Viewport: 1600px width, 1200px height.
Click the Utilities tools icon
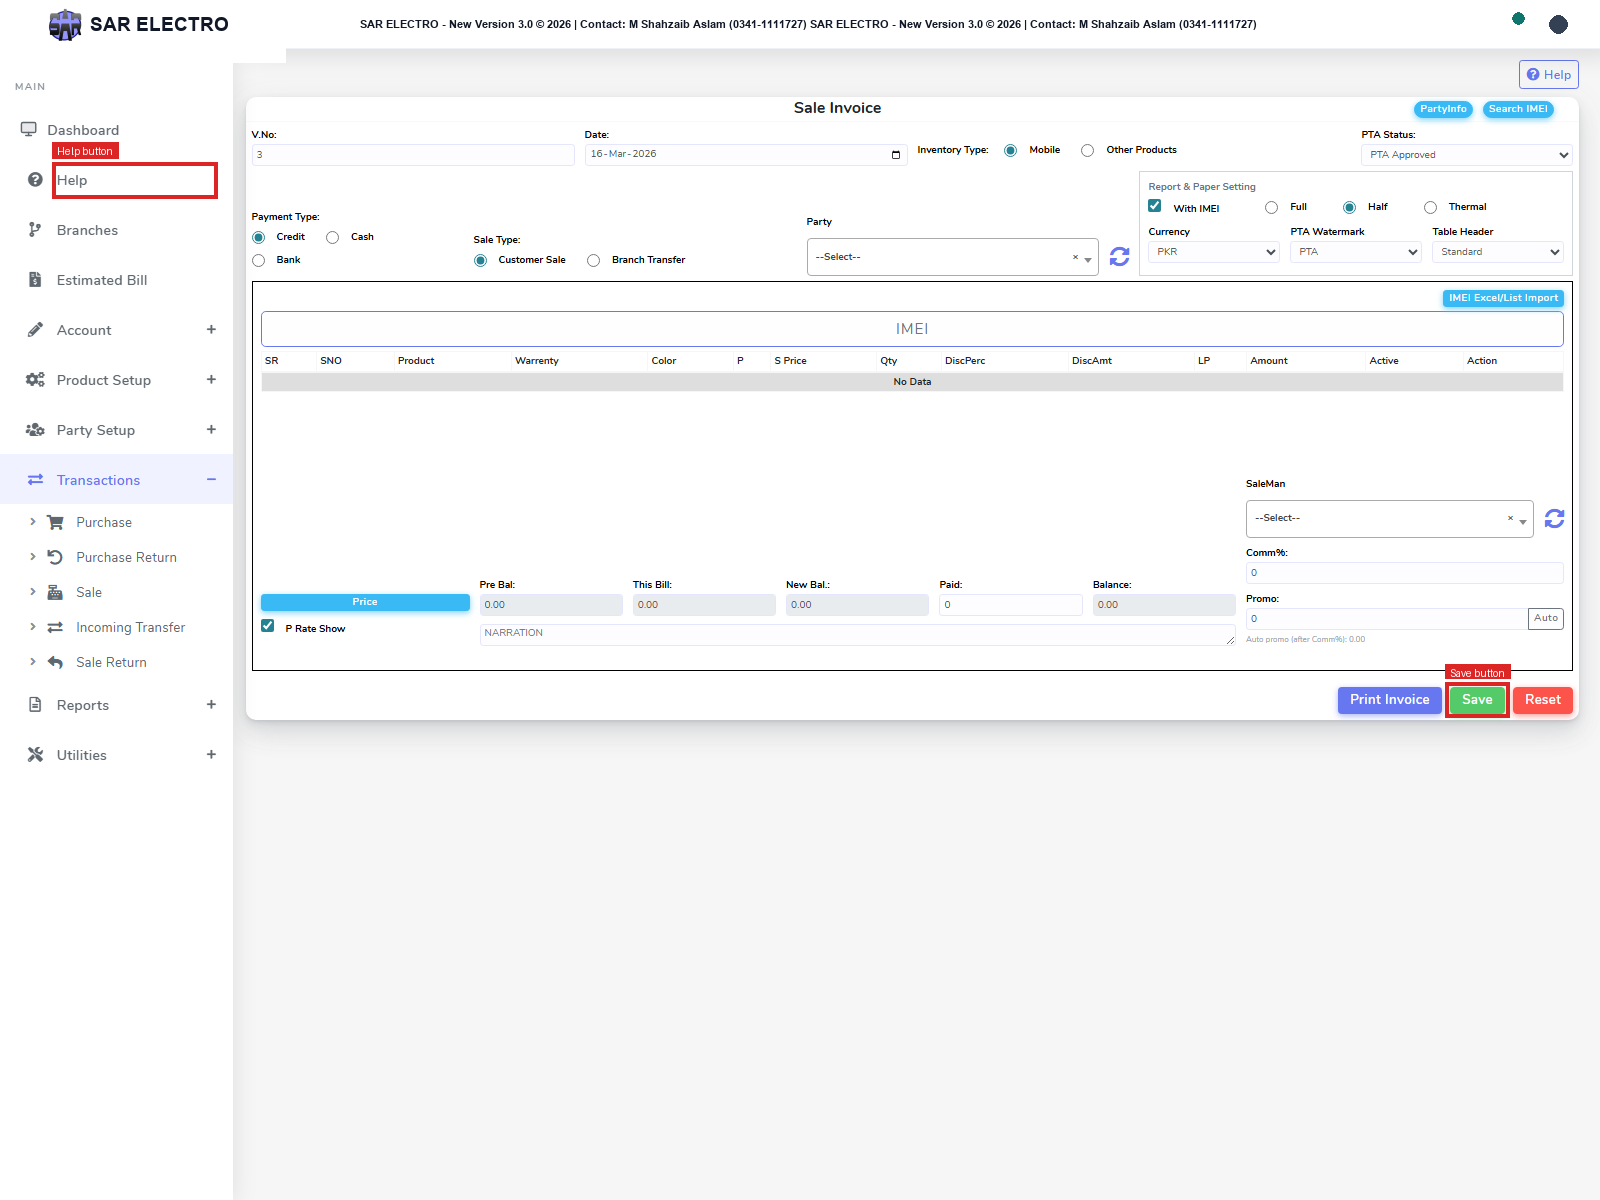point(35,754)
